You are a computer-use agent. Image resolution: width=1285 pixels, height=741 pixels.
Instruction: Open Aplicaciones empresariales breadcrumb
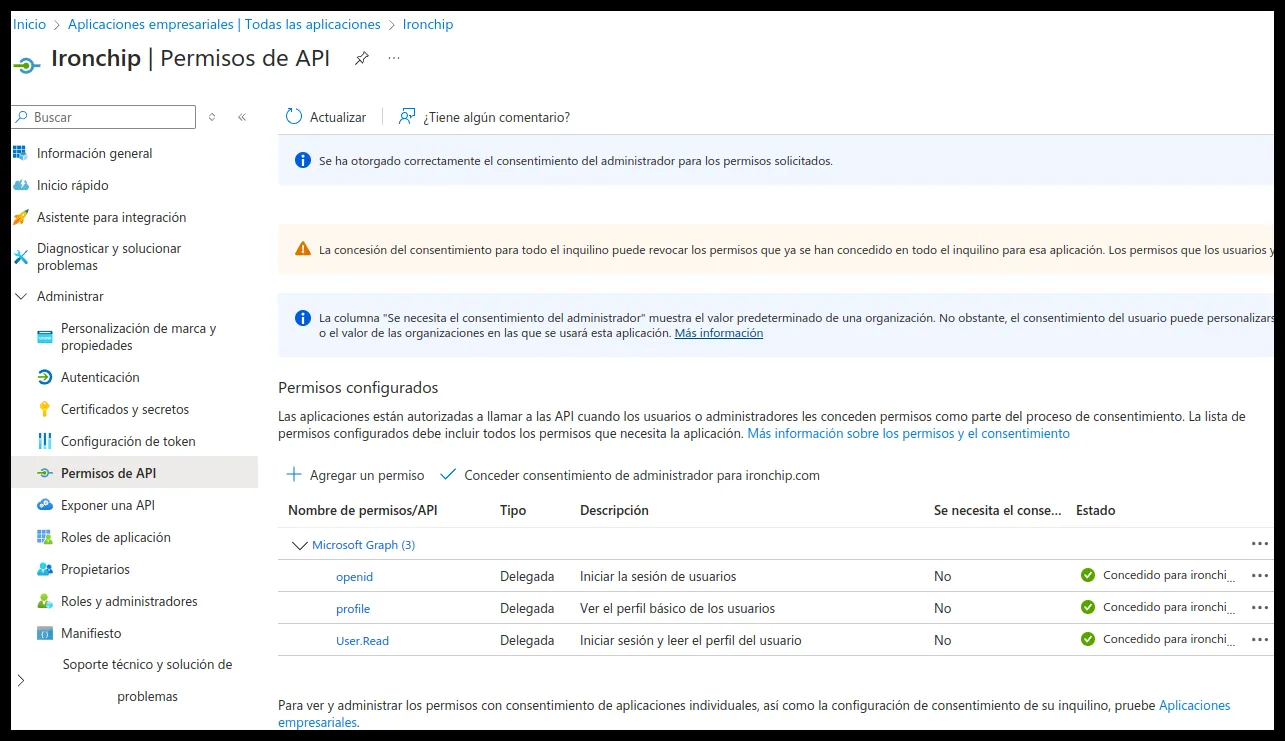click(224, 24)
